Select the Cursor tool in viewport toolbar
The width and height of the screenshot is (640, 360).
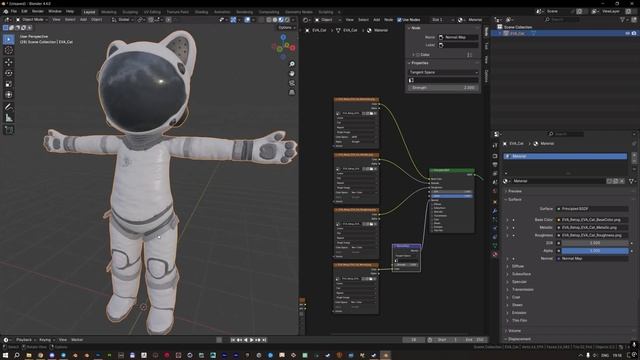tap(9, 51)
